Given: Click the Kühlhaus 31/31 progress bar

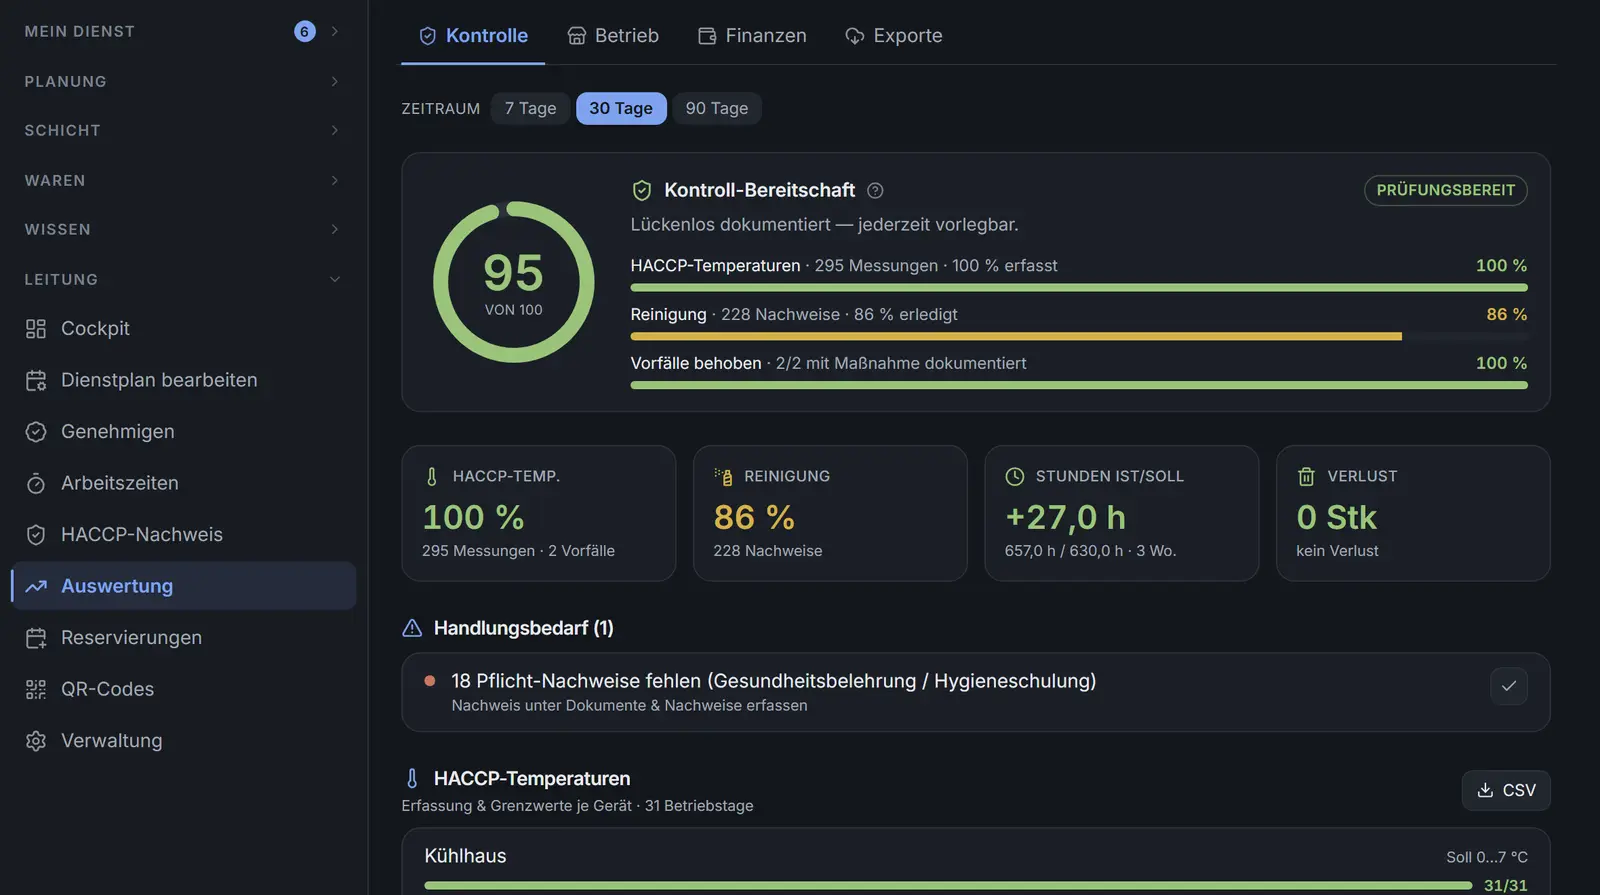Looking at the screenshot, I should coord(948,886).
